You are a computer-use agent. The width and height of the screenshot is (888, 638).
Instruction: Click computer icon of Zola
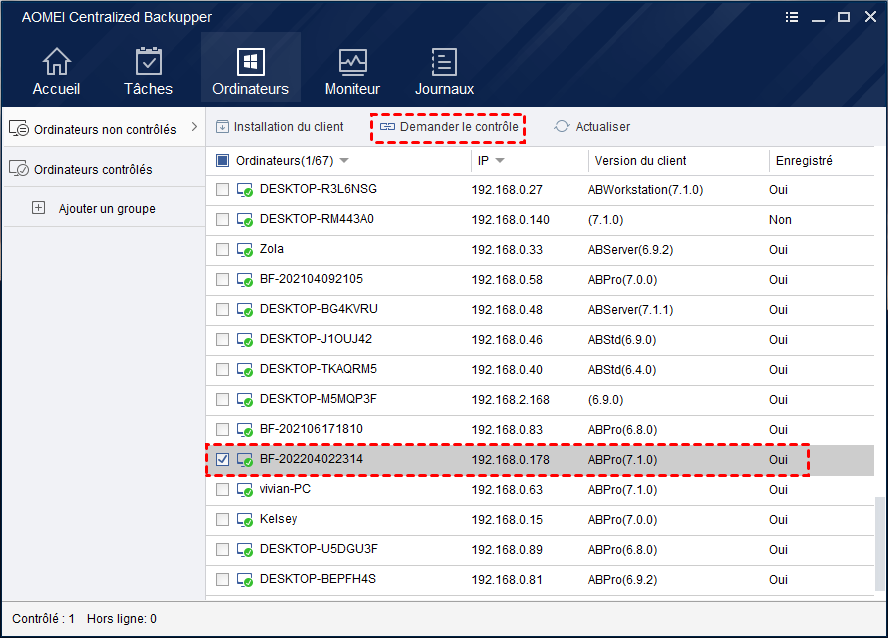(x=245, y=250)
